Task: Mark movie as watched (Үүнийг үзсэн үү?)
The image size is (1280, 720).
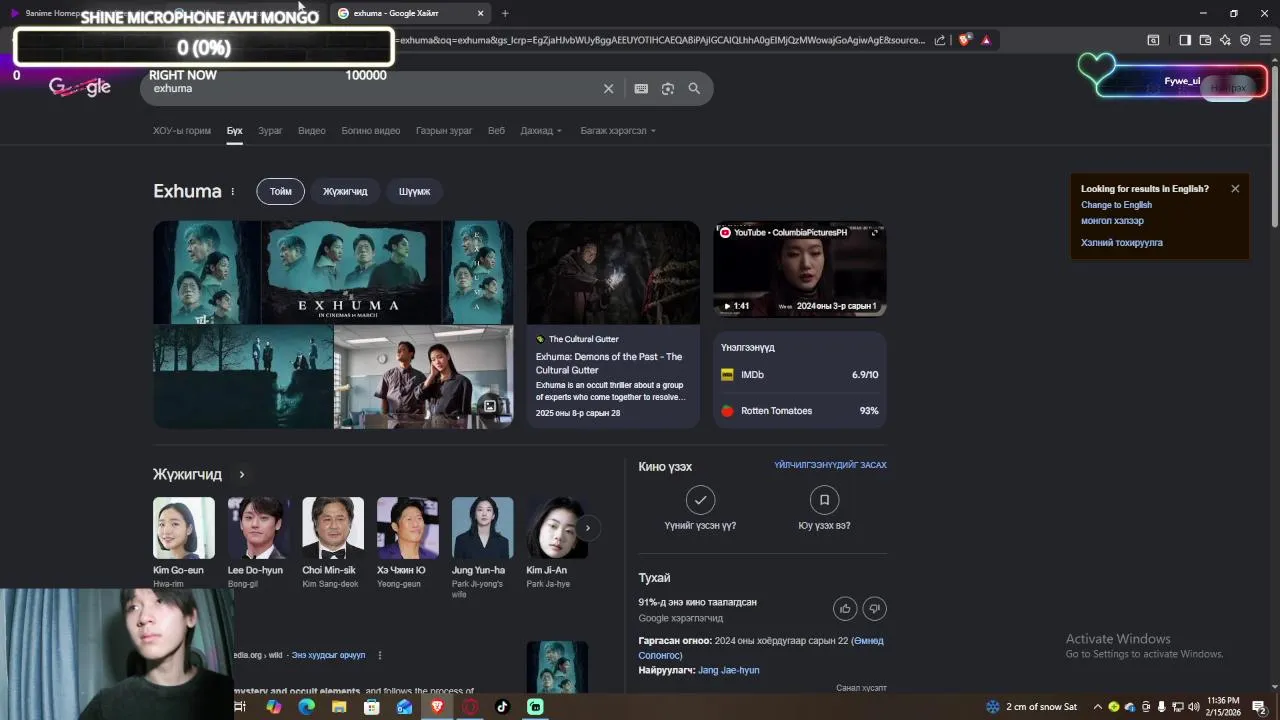Action: [700, 500]
